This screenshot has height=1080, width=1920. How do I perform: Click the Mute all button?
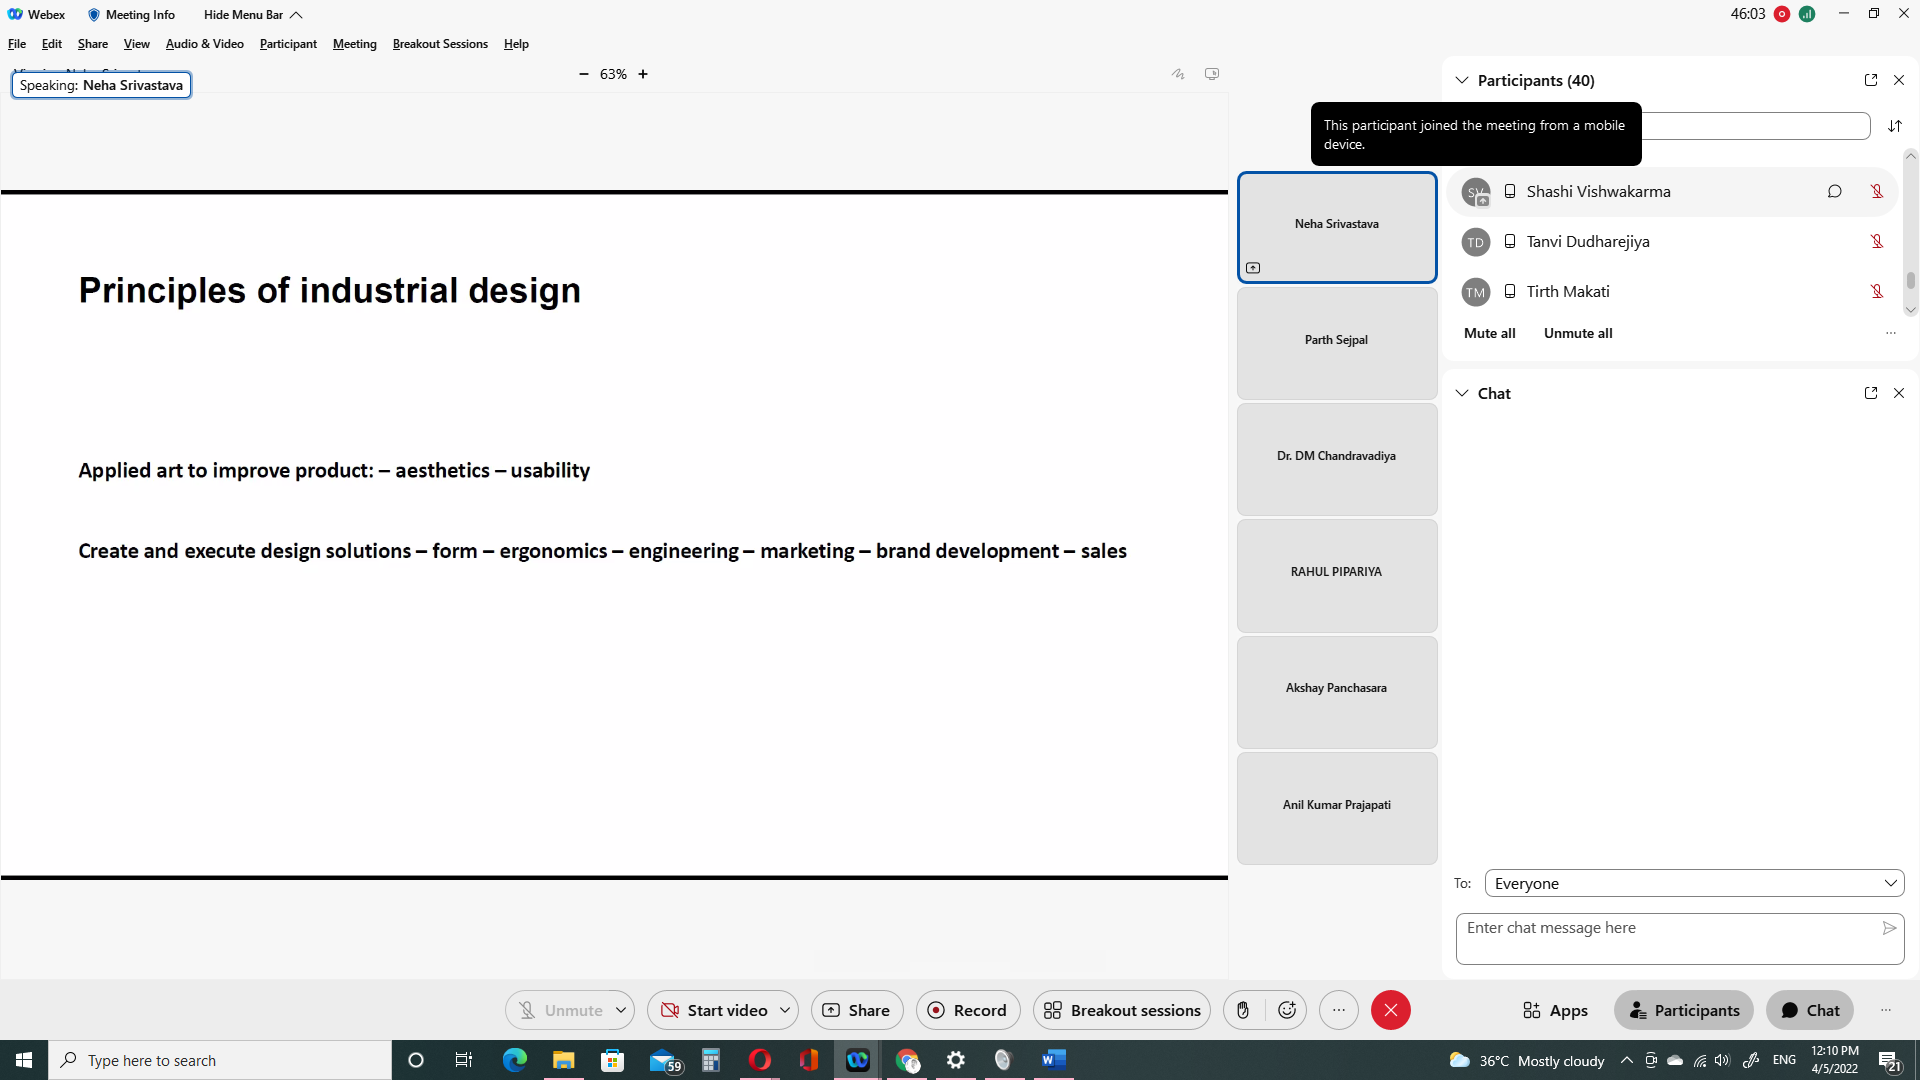click(1489, 333)
